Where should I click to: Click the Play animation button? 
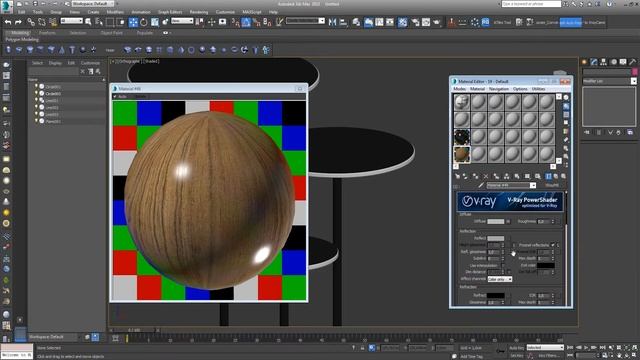[587, 348]
